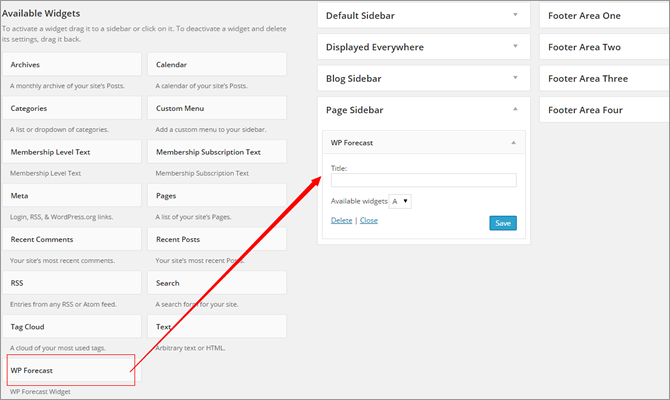
Task: Click the Title input field
Action: tap(423, 180)
